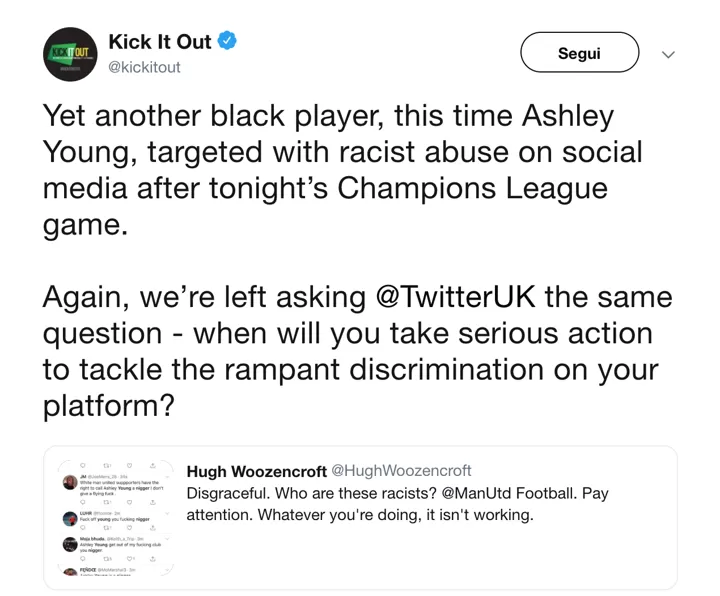720x596 pixels.
Task: Click JM's avatar in the thumbnail
Action: 70,482
